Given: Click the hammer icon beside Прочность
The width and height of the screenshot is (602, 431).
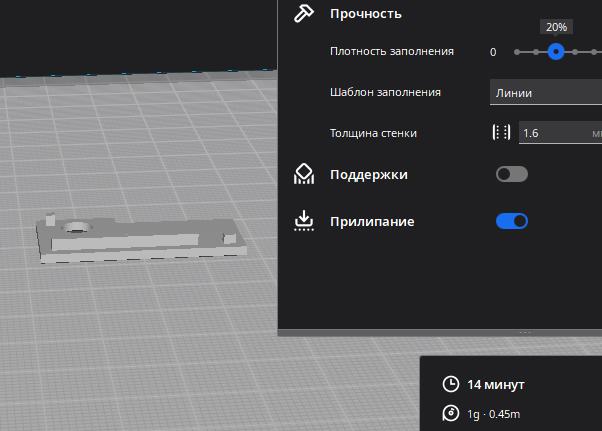Looking at the screenshot, I should (x=304, y=14).
